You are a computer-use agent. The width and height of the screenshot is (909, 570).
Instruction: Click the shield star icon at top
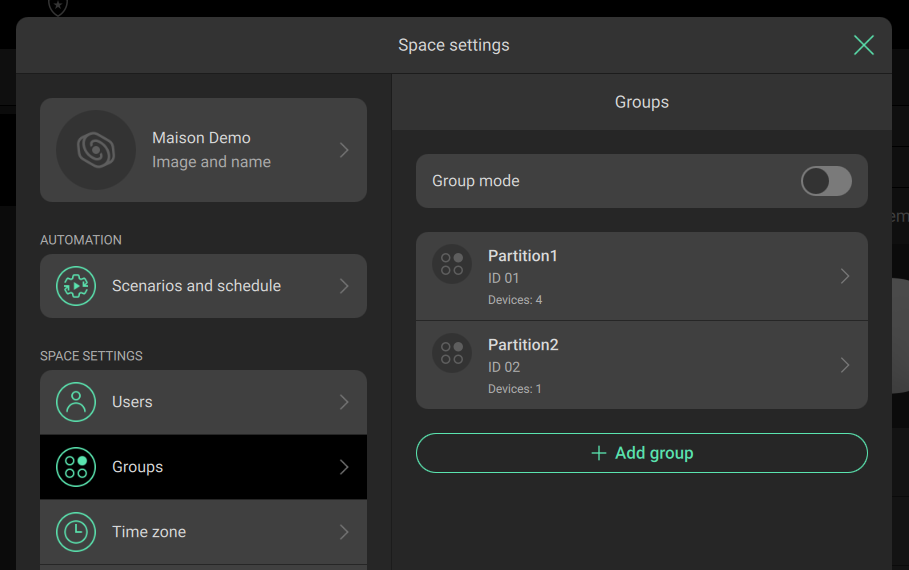(58, 7)
